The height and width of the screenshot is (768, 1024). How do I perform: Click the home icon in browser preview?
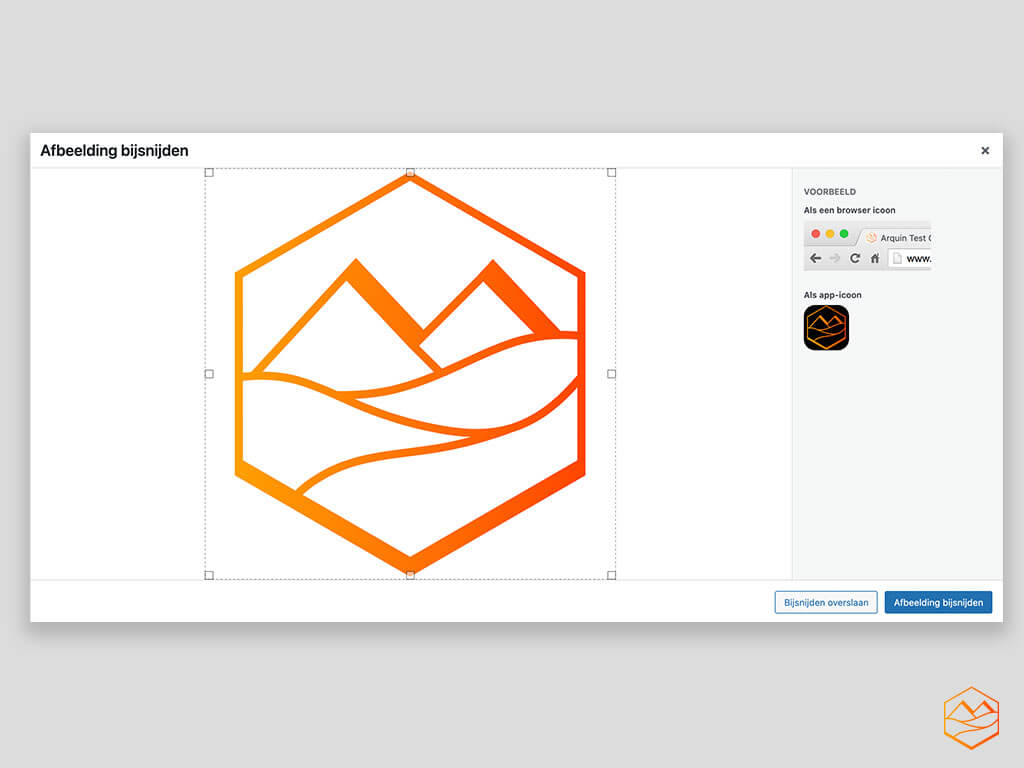click(875, 258)
